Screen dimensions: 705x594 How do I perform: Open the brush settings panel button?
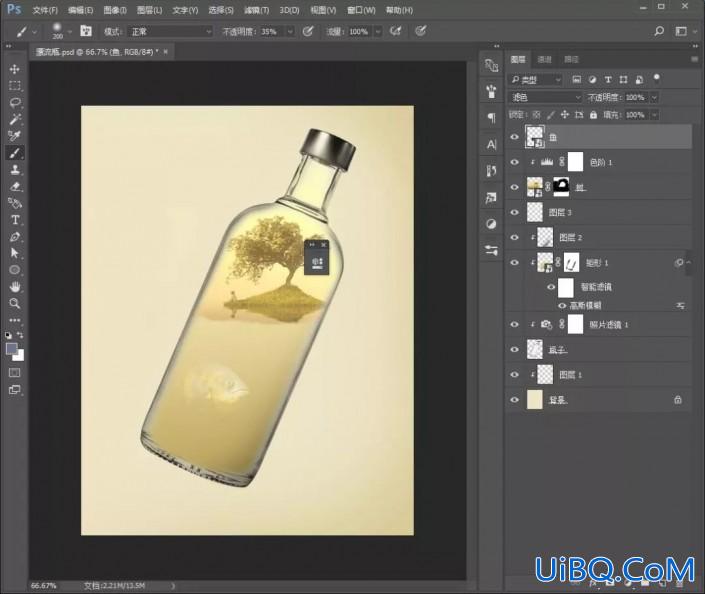tap(86, 31)
